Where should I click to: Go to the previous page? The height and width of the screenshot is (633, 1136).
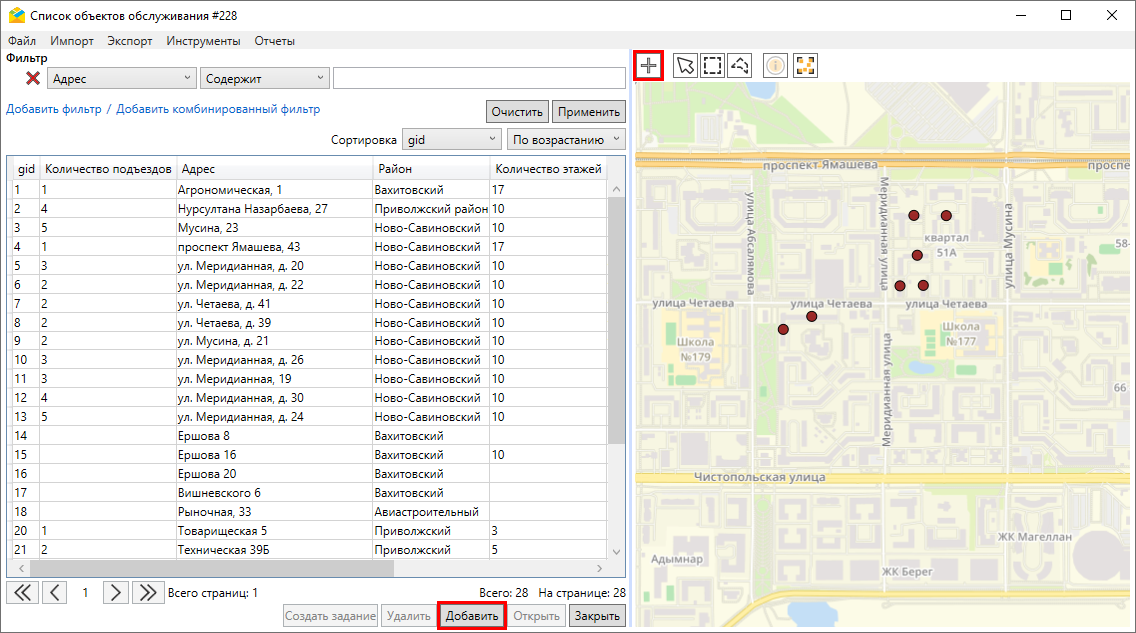click(x=54, y=592)
